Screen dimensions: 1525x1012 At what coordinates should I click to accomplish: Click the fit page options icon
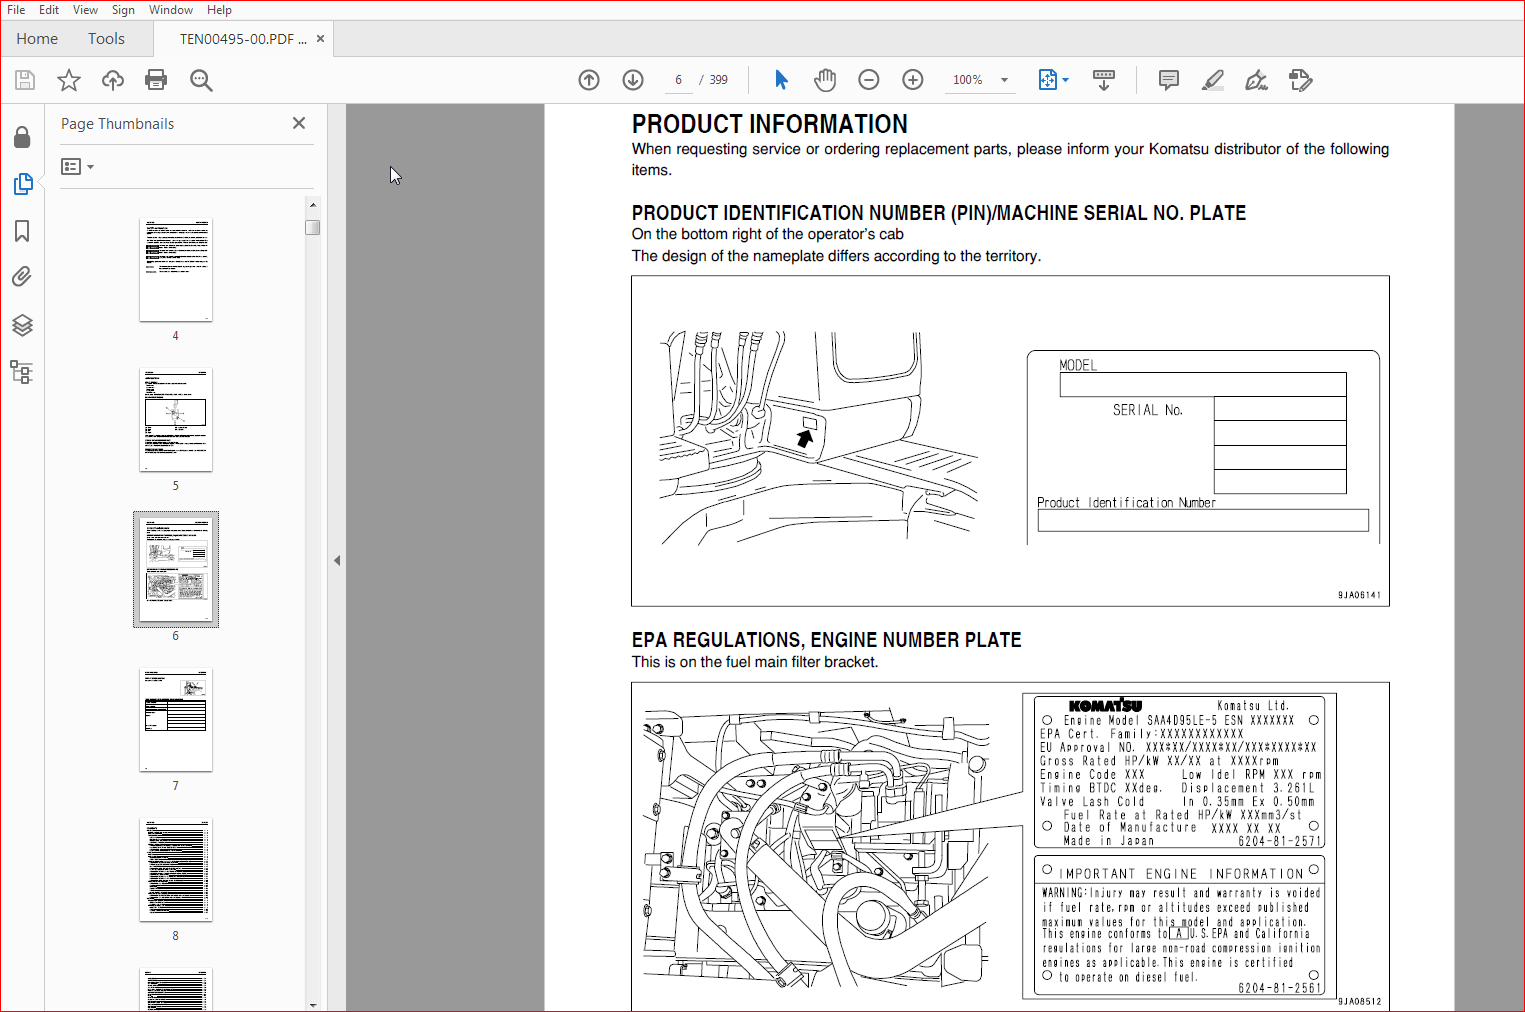tap(1047, 80)
